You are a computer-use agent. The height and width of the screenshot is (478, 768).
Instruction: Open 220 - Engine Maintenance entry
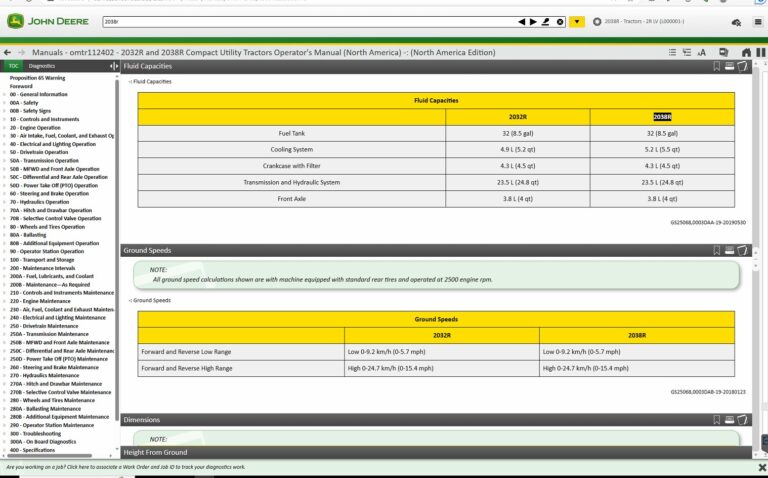[x=40, y=301]
